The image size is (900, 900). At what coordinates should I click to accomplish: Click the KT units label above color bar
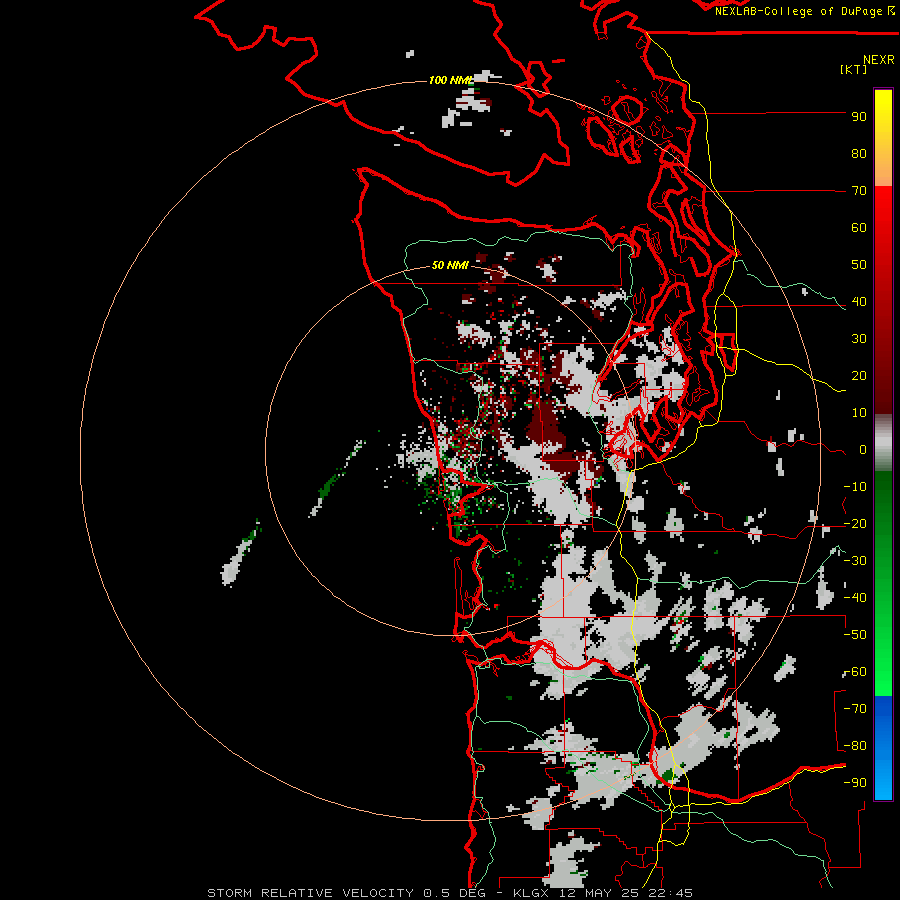click(x=854, y=69)
